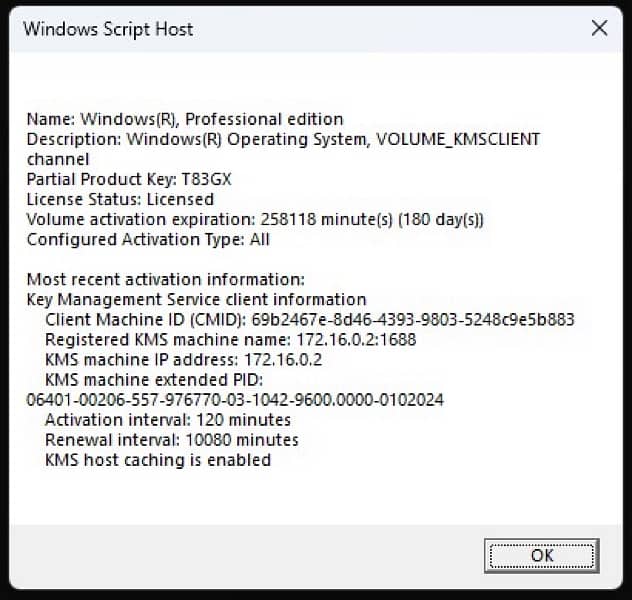The height and width of the screenshot is (600, 632).
Task: Click the KMS machine IP address line
Action: (184, 360)
